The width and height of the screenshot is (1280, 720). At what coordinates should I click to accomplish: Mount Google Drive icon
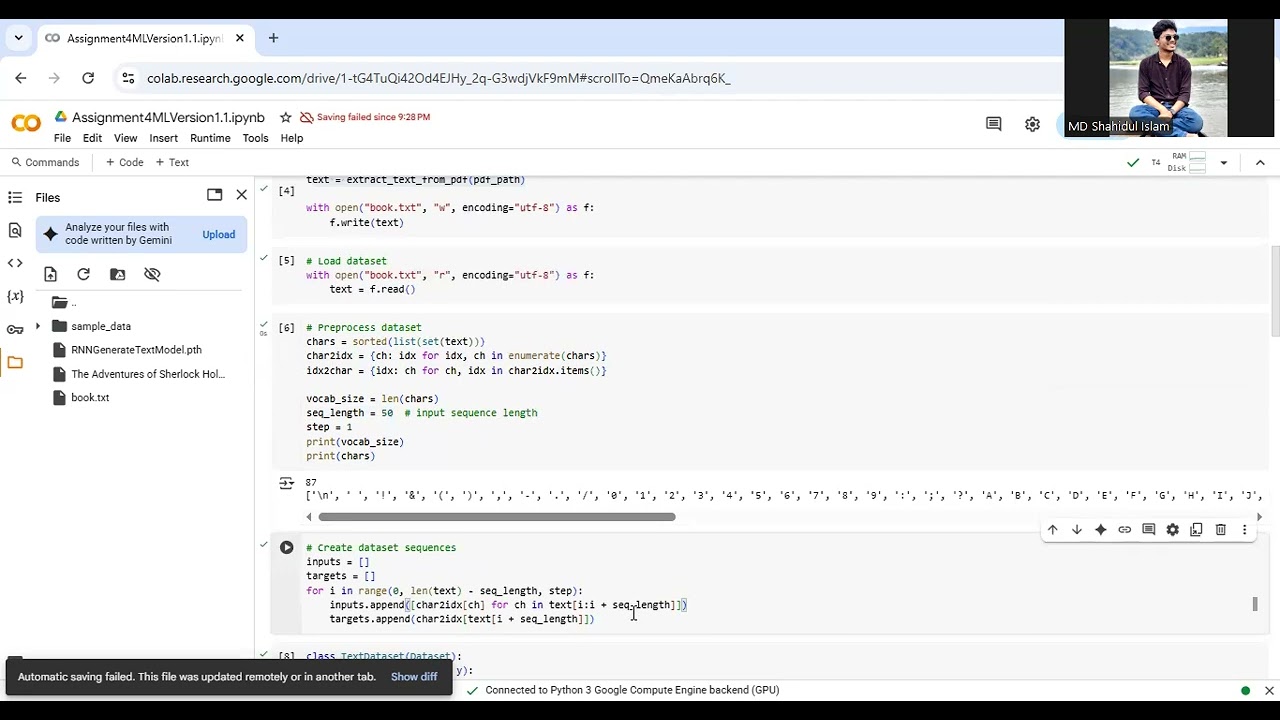click(x=118, y=274)
